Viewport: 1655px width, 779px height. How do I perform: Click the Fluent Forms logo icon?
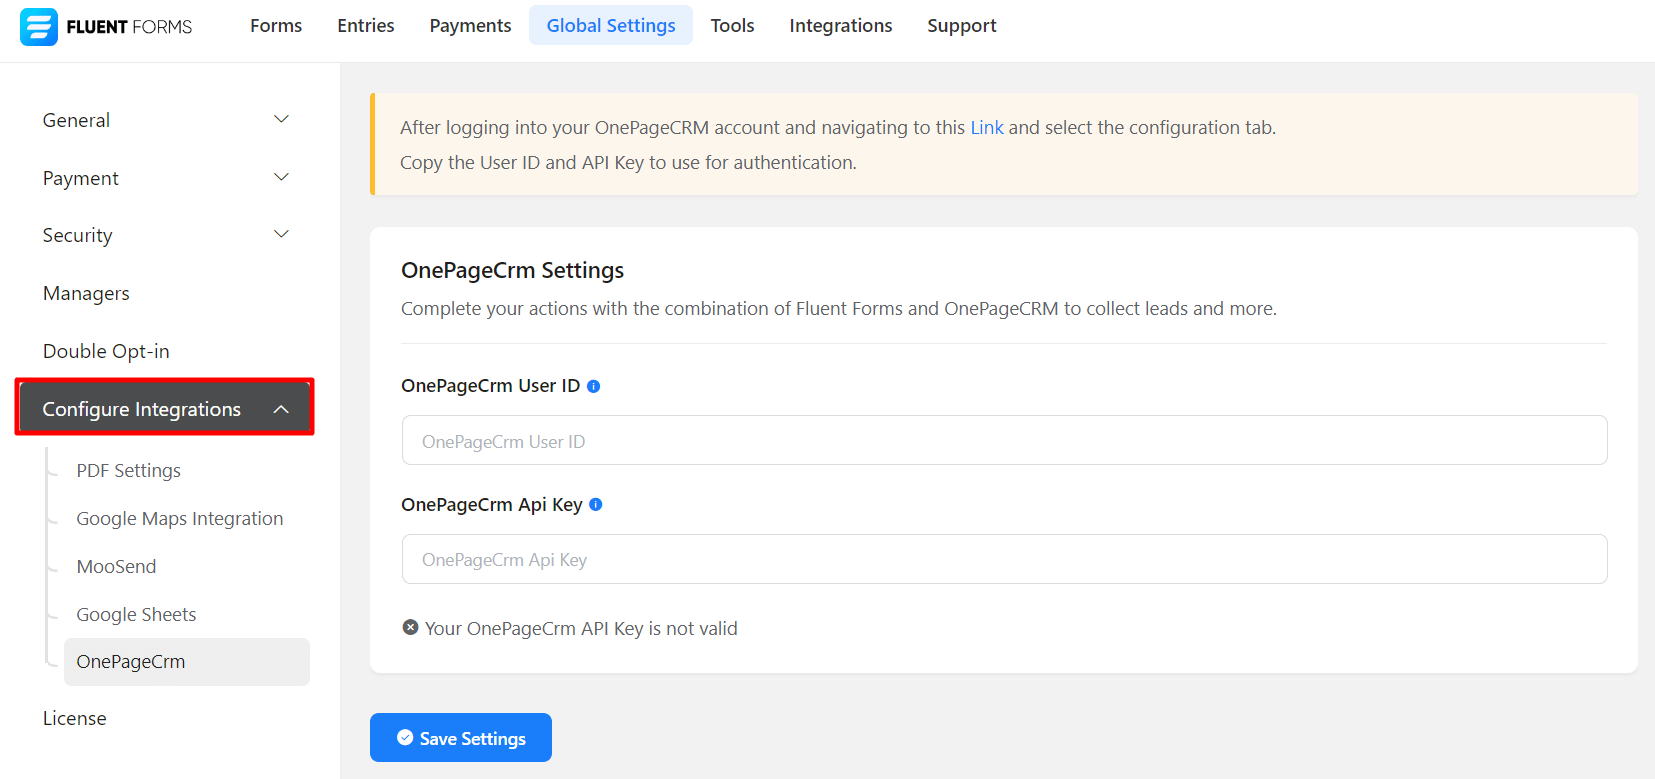[x=39, y=27]
